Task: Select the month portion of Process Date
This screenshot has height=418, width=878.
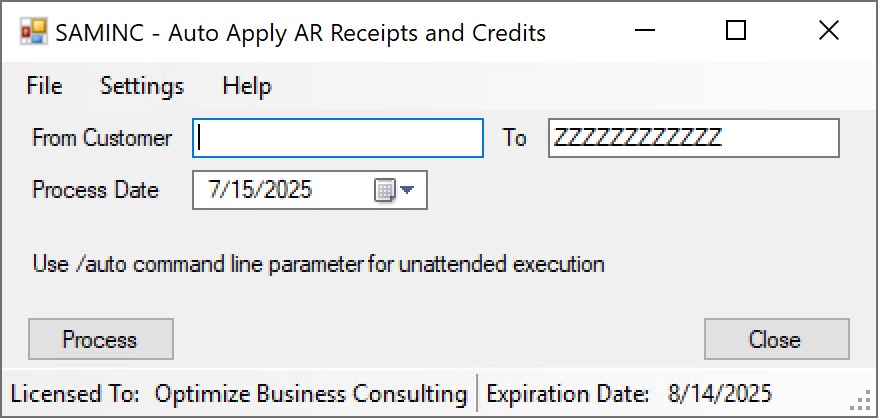Action: click(x=214, y=190)
